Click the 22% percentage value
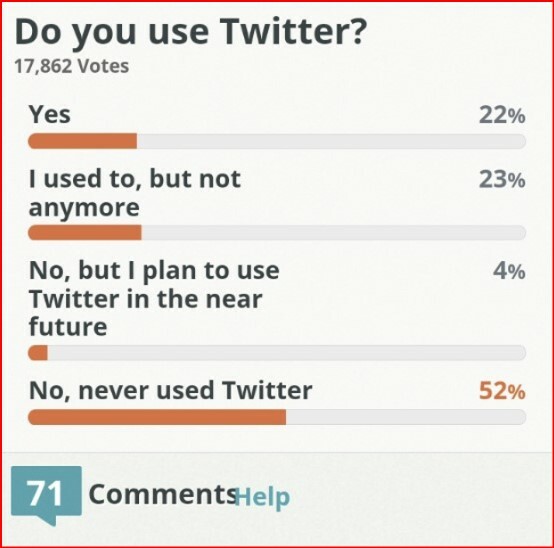The width and height of the screenshot is (554, 548). [x=502, y=115]
